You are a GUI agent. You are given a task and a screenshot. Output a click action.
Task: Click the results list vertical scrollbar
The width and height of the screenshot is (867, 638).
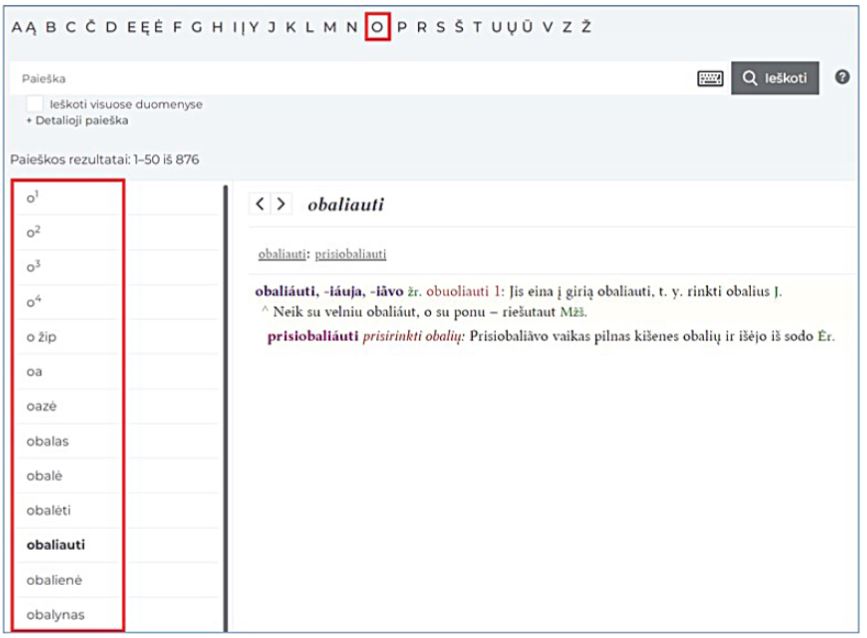(225, 400)
